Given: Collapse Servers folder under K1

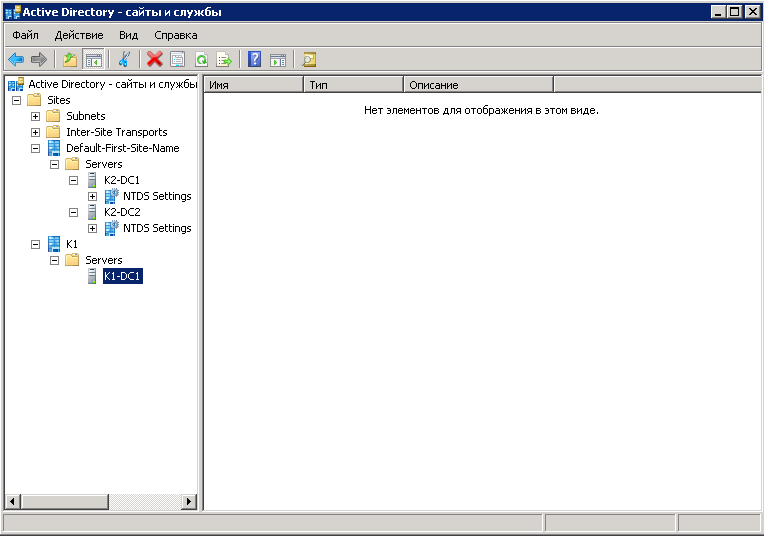Looking at the screenshot, I should click(x=55, y=261).
